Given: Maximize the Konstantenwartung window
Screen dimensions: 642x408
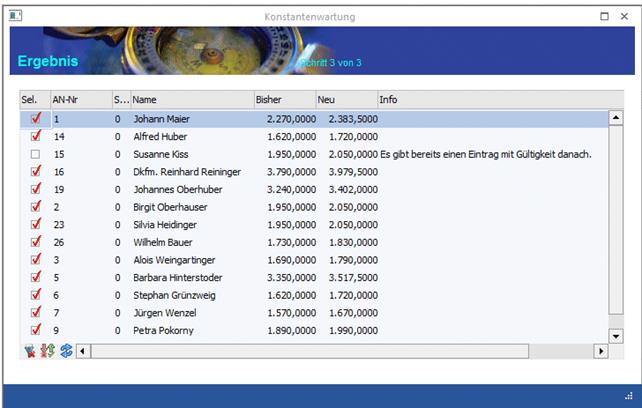Looking at the screenshot, I should tap(604, 17).
